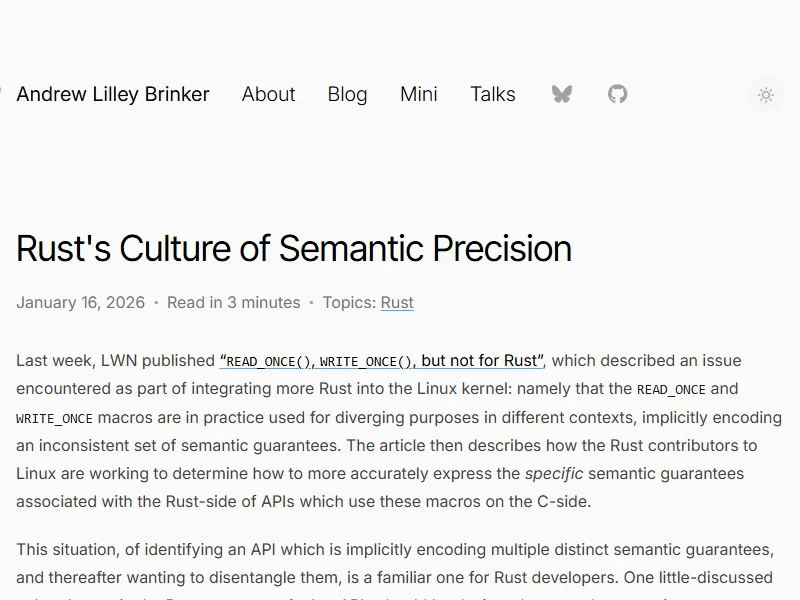Click the READ_ONCE code followed by "and"

(x=671, y=389)
